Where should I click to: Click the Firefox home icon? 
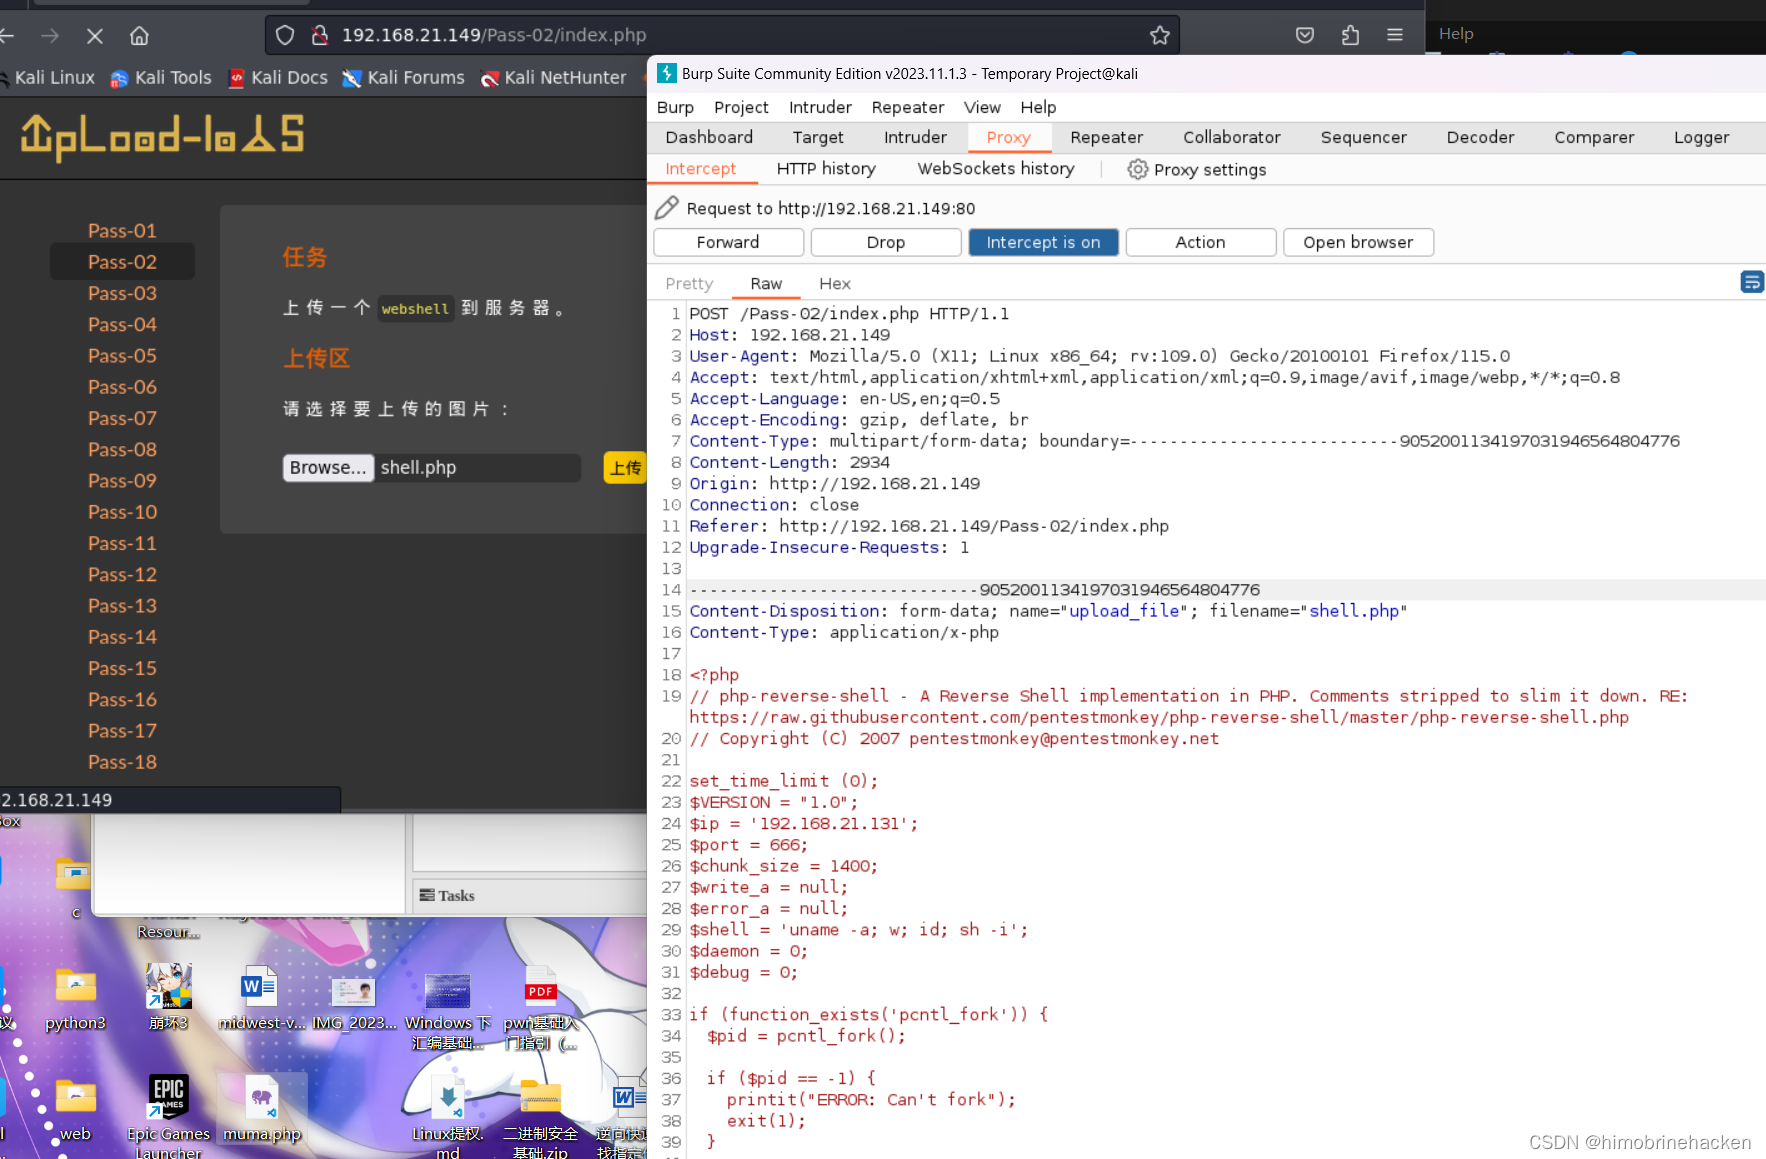point(139,35)
